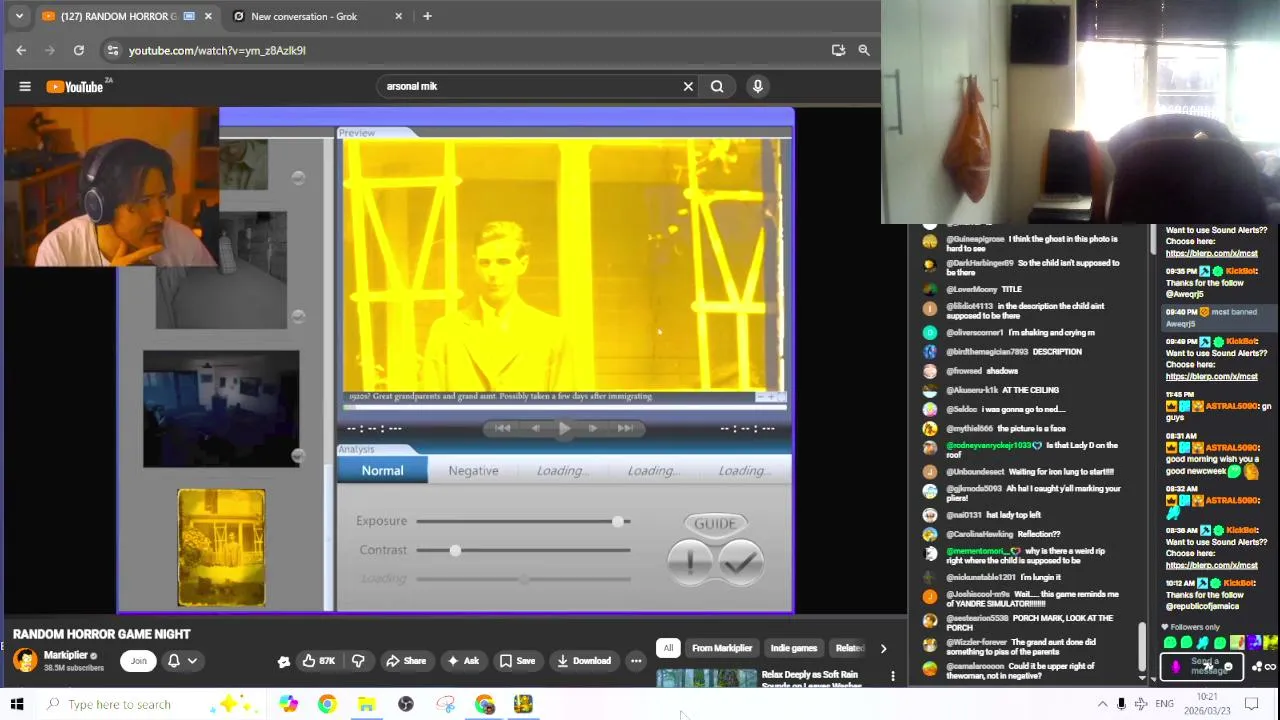Go back in the Chrome browser

click(21, 50)
